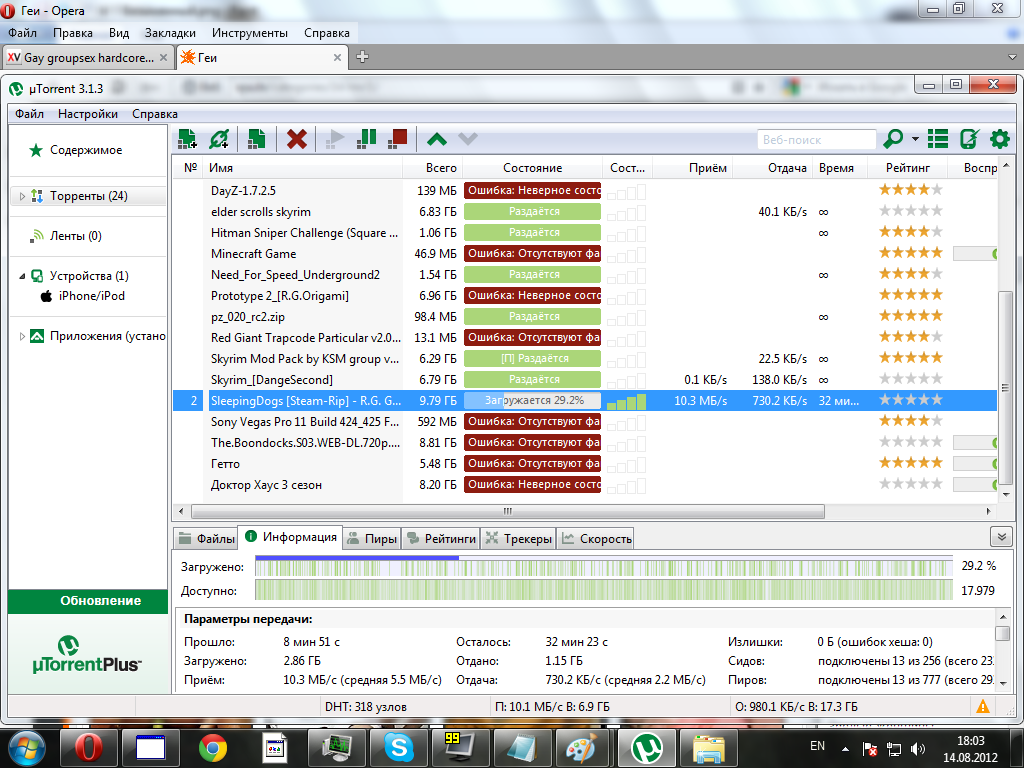This screenshot has width=1024, height=768.
Task: Open Windows Explorer folder on the taskbar
Action: pos(709,747)
